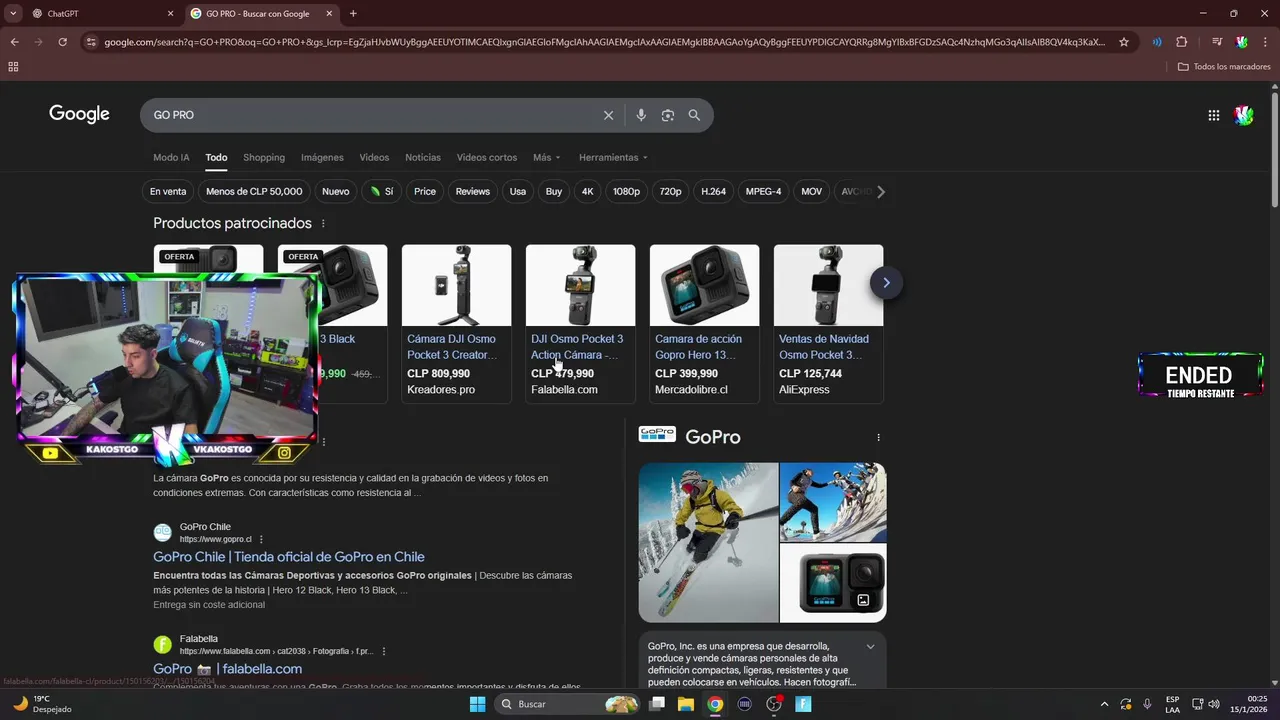This screenshot has width=1280, height=720.
Task: Toggle the Price filter chip
Action: (425, 191)
